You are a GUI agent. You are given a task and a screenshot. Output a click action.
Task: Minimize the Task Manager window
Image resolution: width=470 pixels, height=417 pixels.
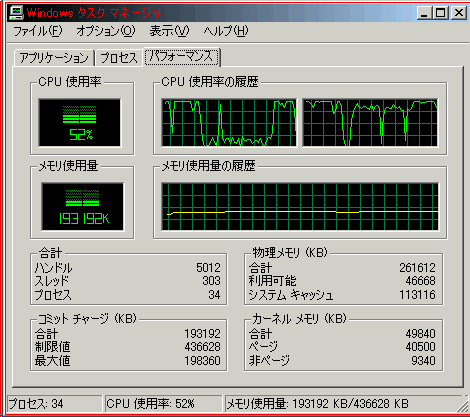[x=424, y=13]
